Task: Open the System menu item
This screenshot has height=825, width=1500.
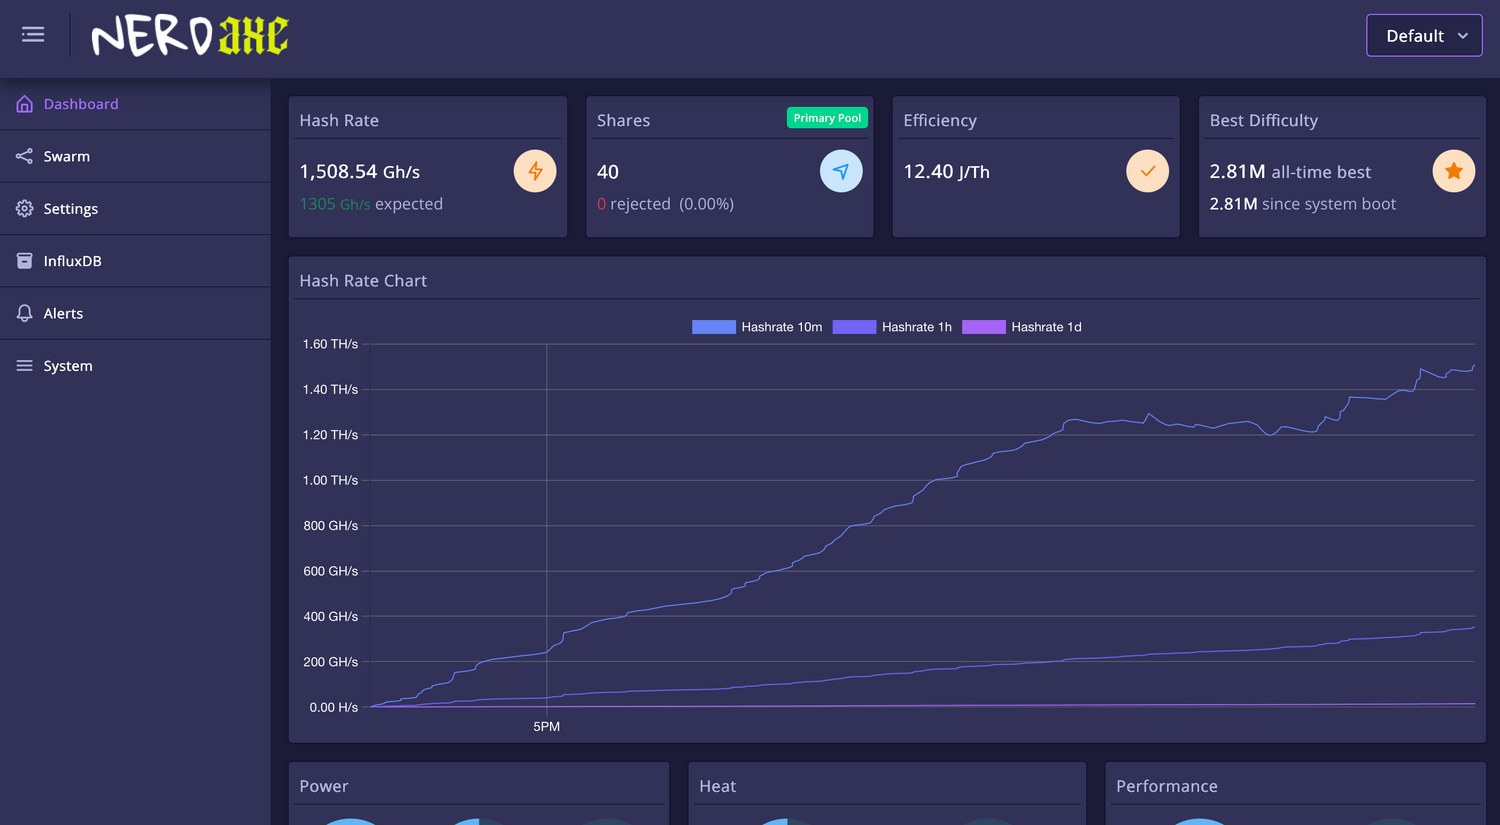Action: (68, 366)
